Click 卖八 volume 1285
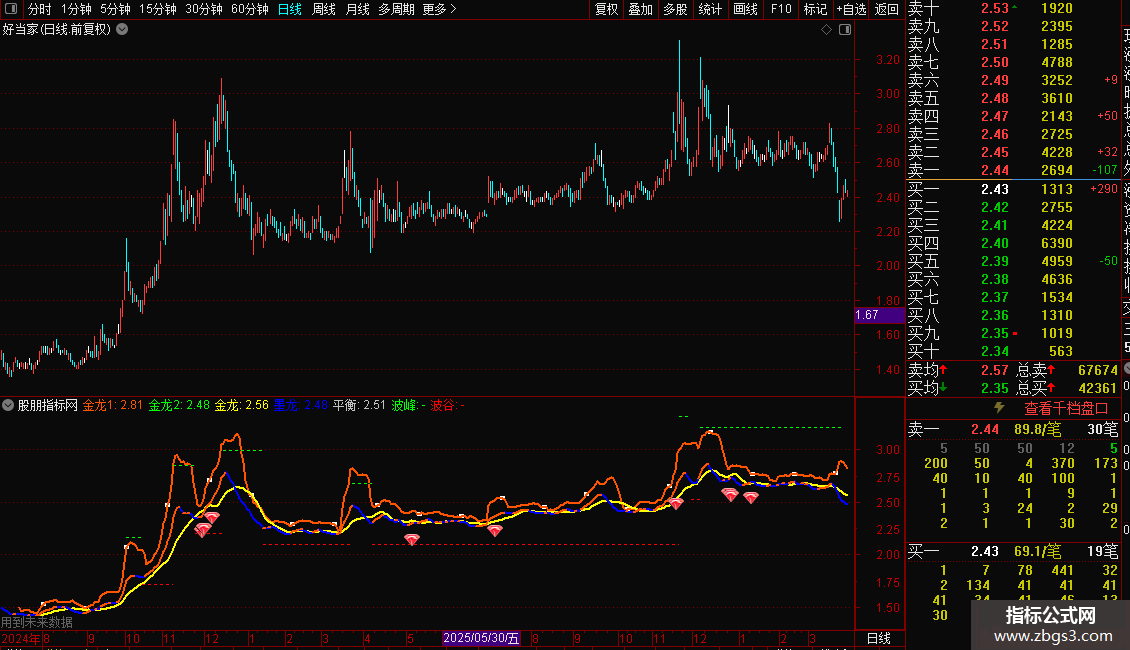 pos(1056,45)
